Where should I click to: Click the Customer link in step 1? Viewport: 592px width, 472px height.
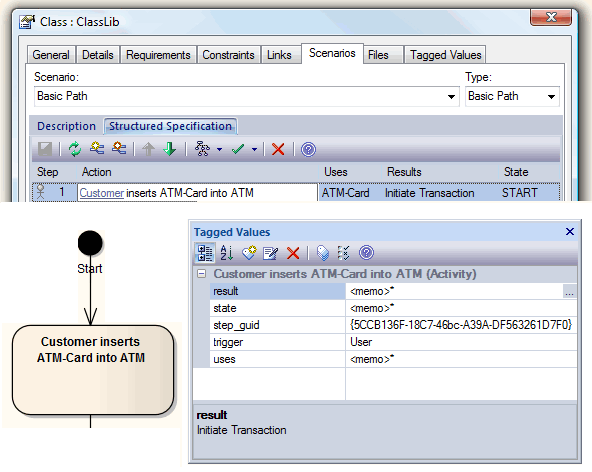[x=102, y=193]
